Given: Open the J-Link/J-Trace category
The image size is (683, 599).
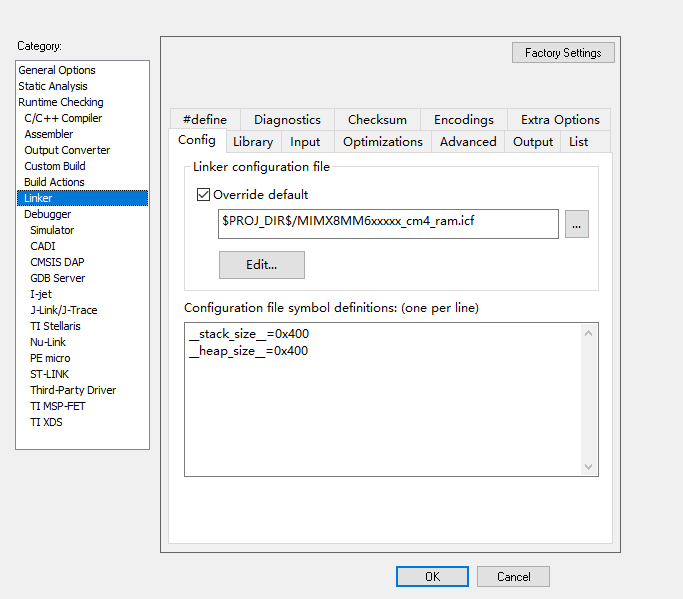Looking at the screenshot, I should coord(64,310).
